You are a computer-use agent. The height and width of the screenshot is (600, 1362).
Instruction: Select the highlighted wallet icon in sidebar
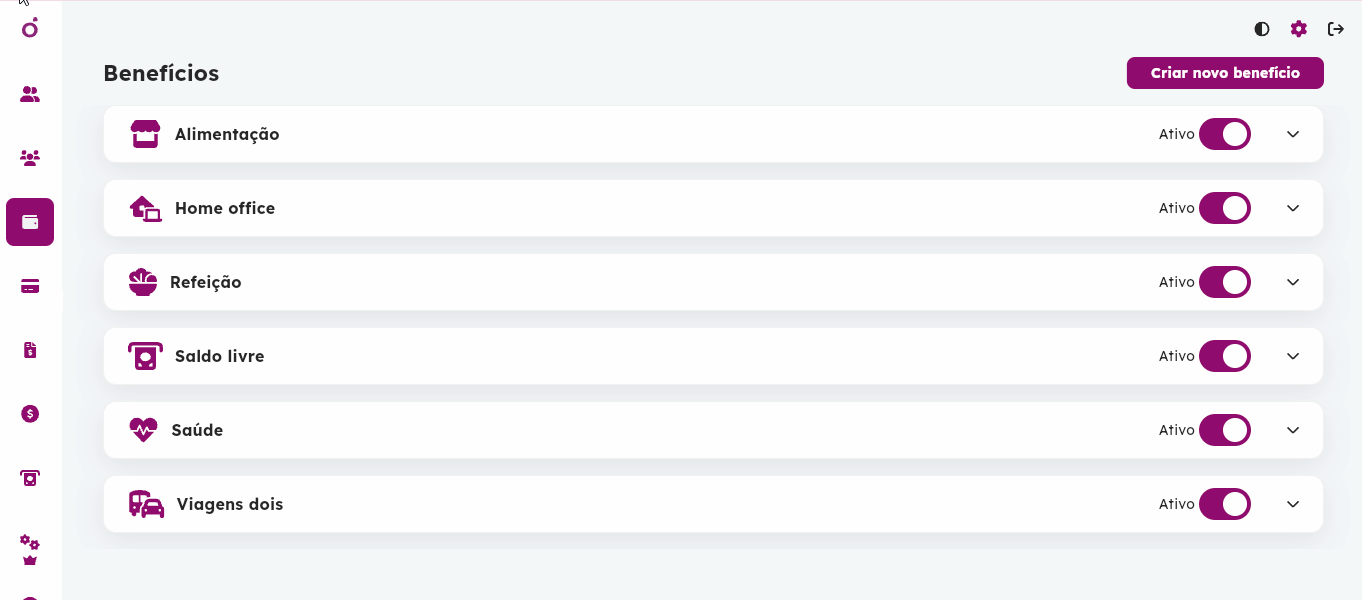click(x=30, y=222)
